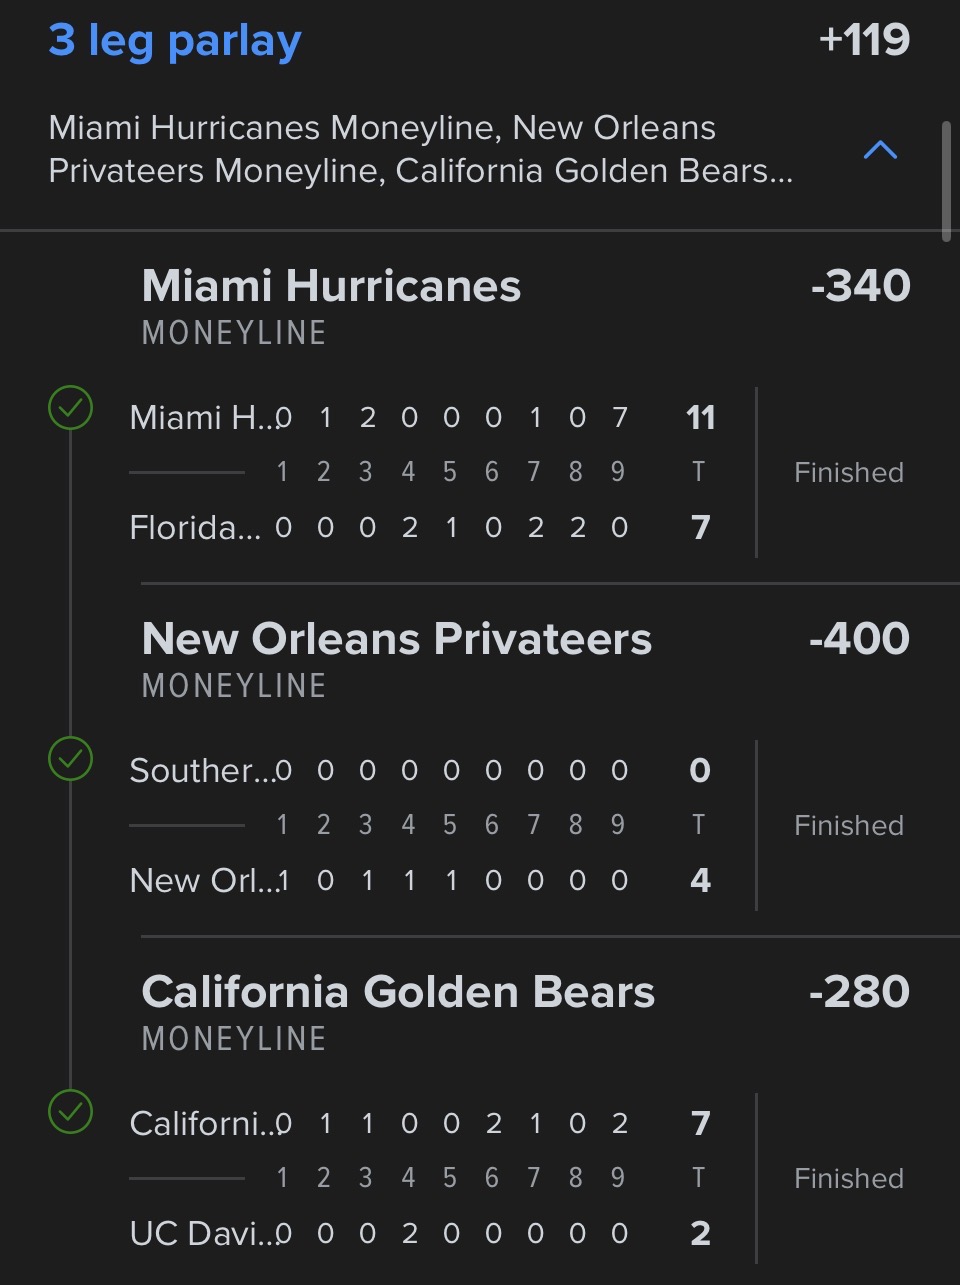Screen dimensions: 960x1285
Task: Click the green checkmark for California Golden Bears leg
Action: pos(71,1112)
